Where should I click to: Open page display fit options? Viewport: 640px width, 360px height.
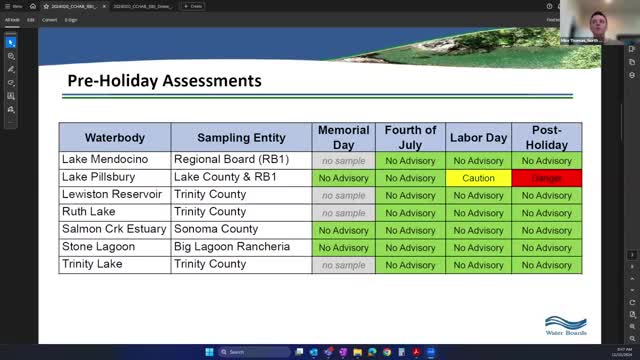click(x=632, y=314)
